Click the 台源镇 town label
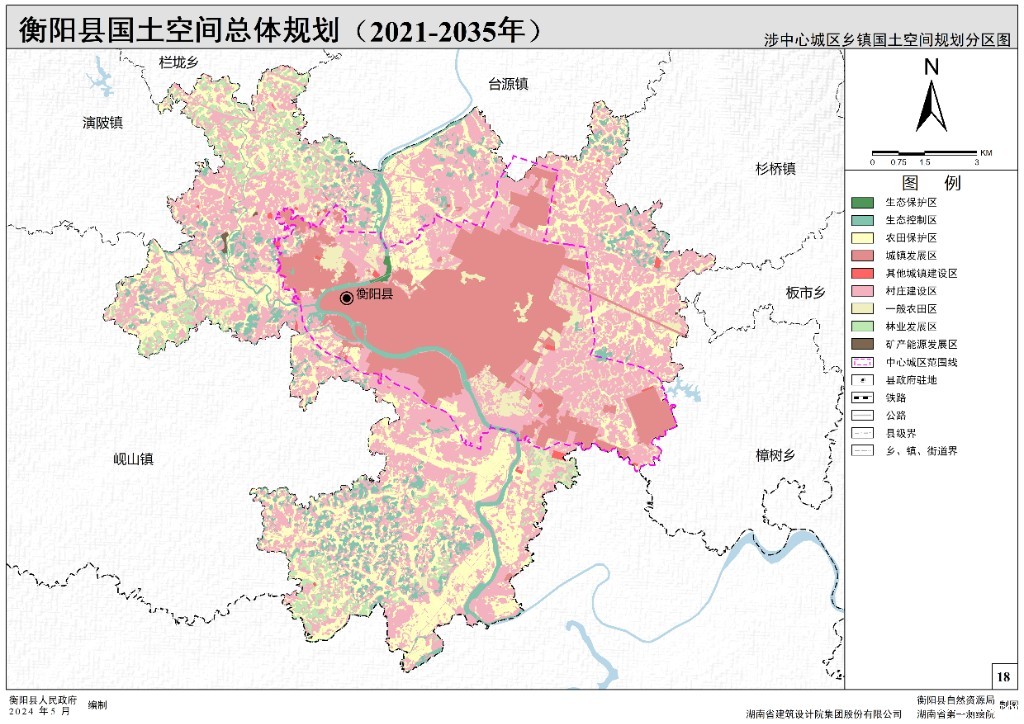This screenshot has width=1024, height=724. point(507,85)
